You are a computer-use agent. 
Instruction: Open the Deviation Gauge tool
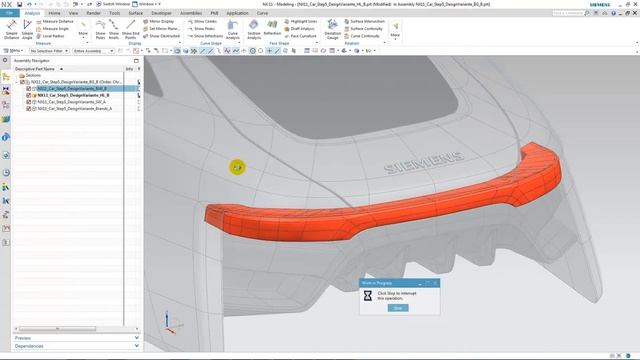pyautogui.click(x=332, y=29)
